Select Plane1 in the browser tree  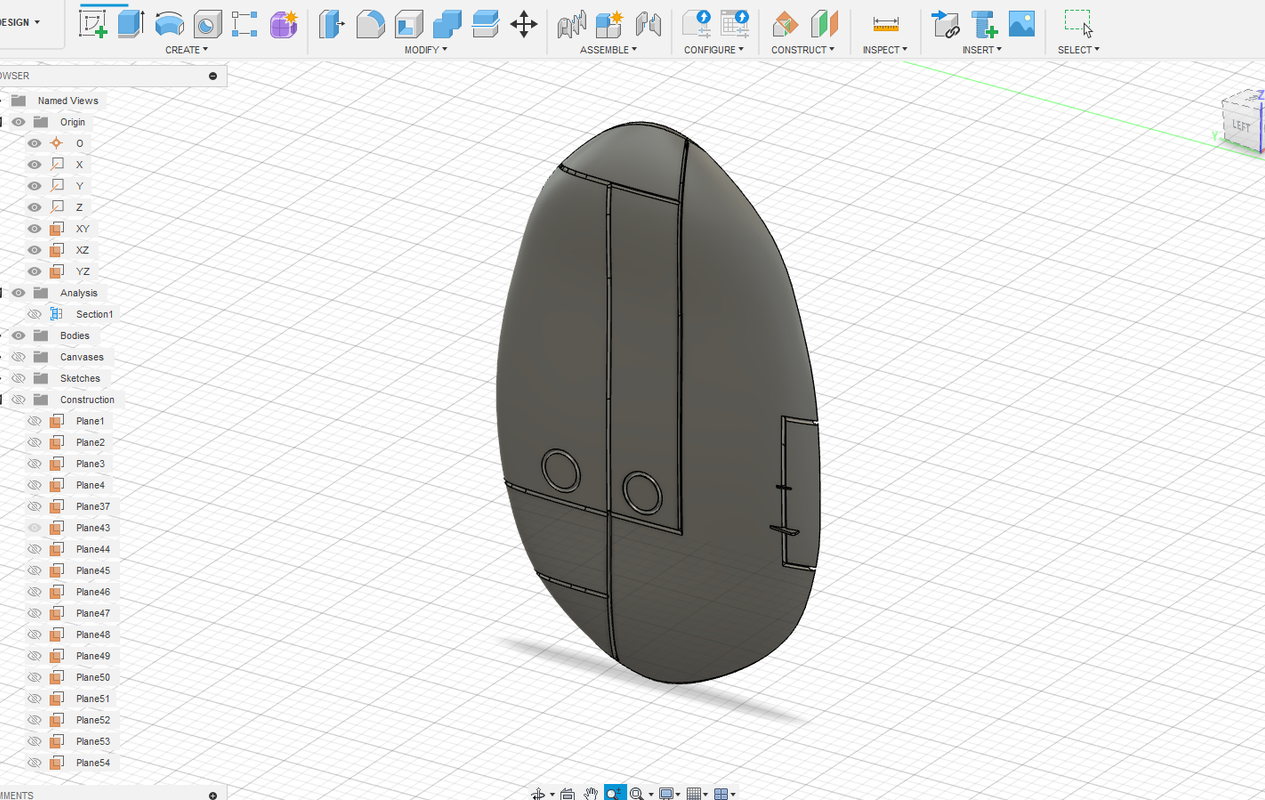90,421
